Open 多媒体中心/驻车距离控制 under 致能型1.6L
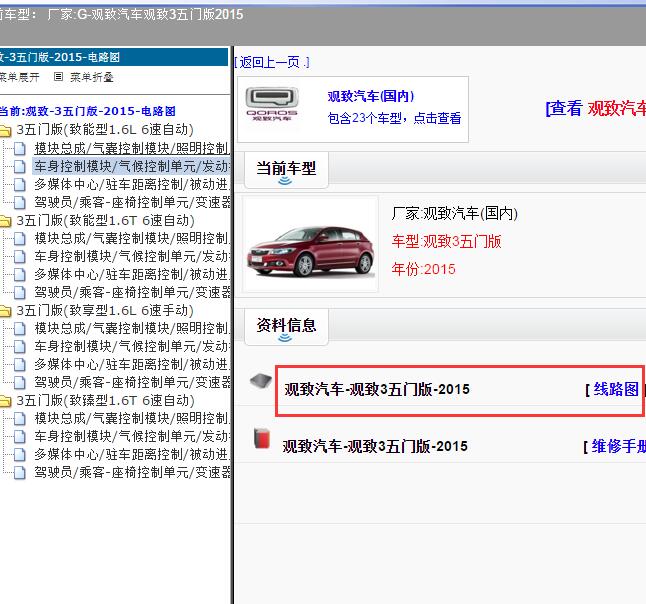 (x=132, y=184)
